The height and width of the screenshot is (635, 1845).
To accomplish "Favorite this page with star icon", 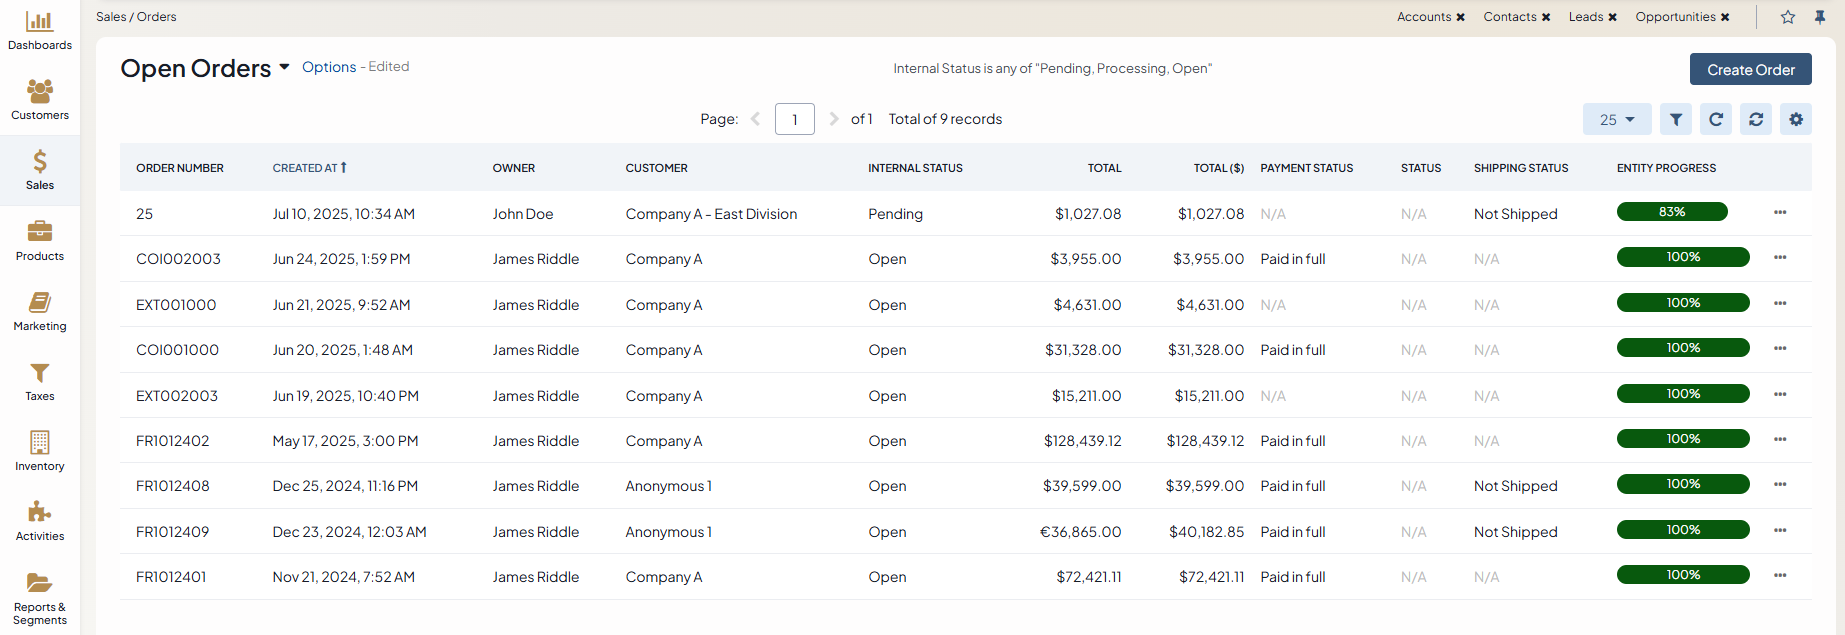I will 1788,17.
